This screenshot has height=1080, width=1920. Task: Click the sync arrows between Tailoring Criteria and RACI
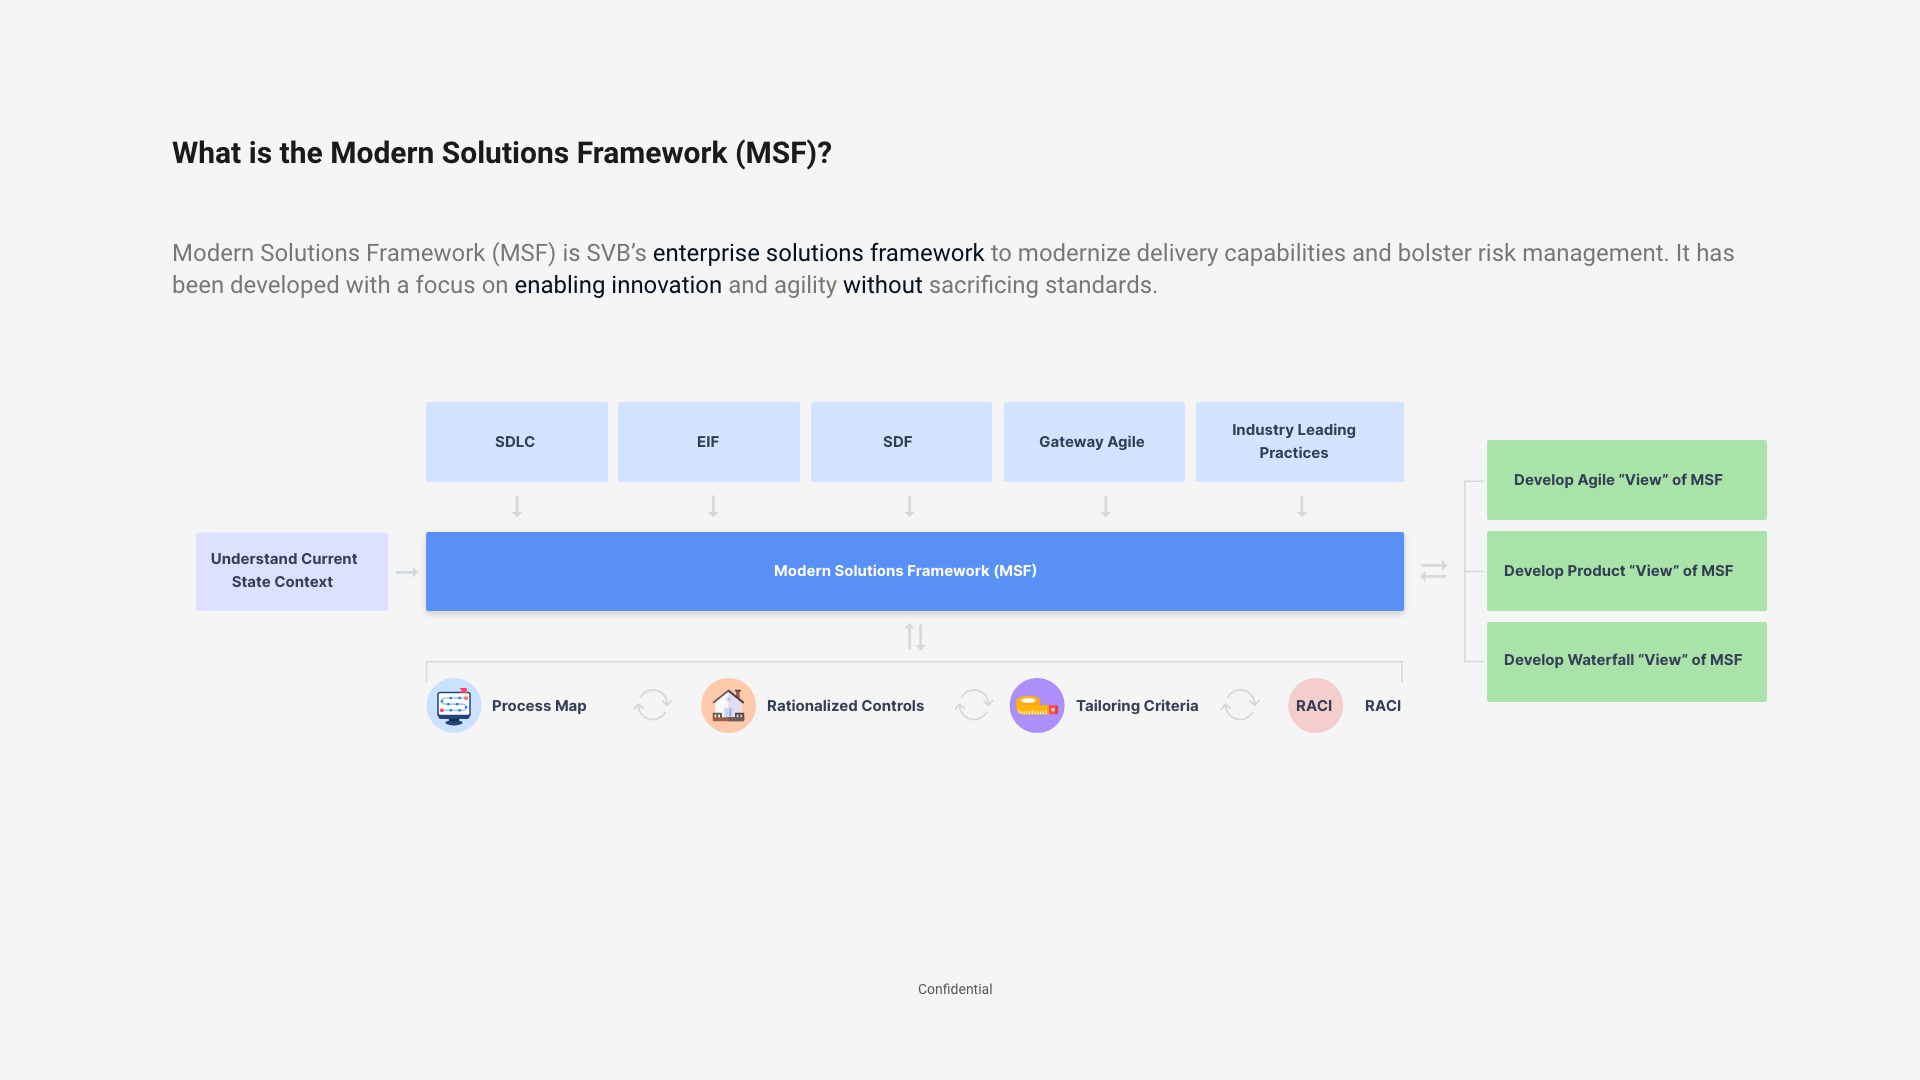coord(1239,705)
